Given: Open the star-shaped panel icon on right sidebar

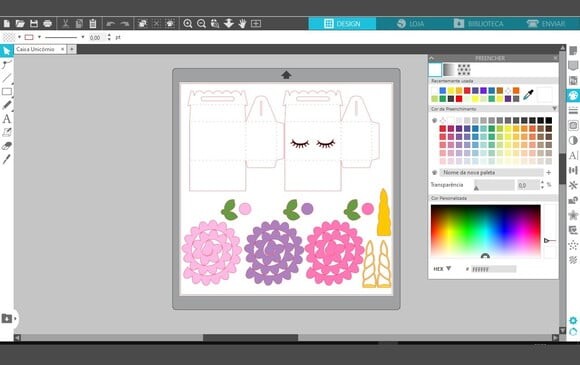Looking at the screenshot, I should (x=573, y=214).
